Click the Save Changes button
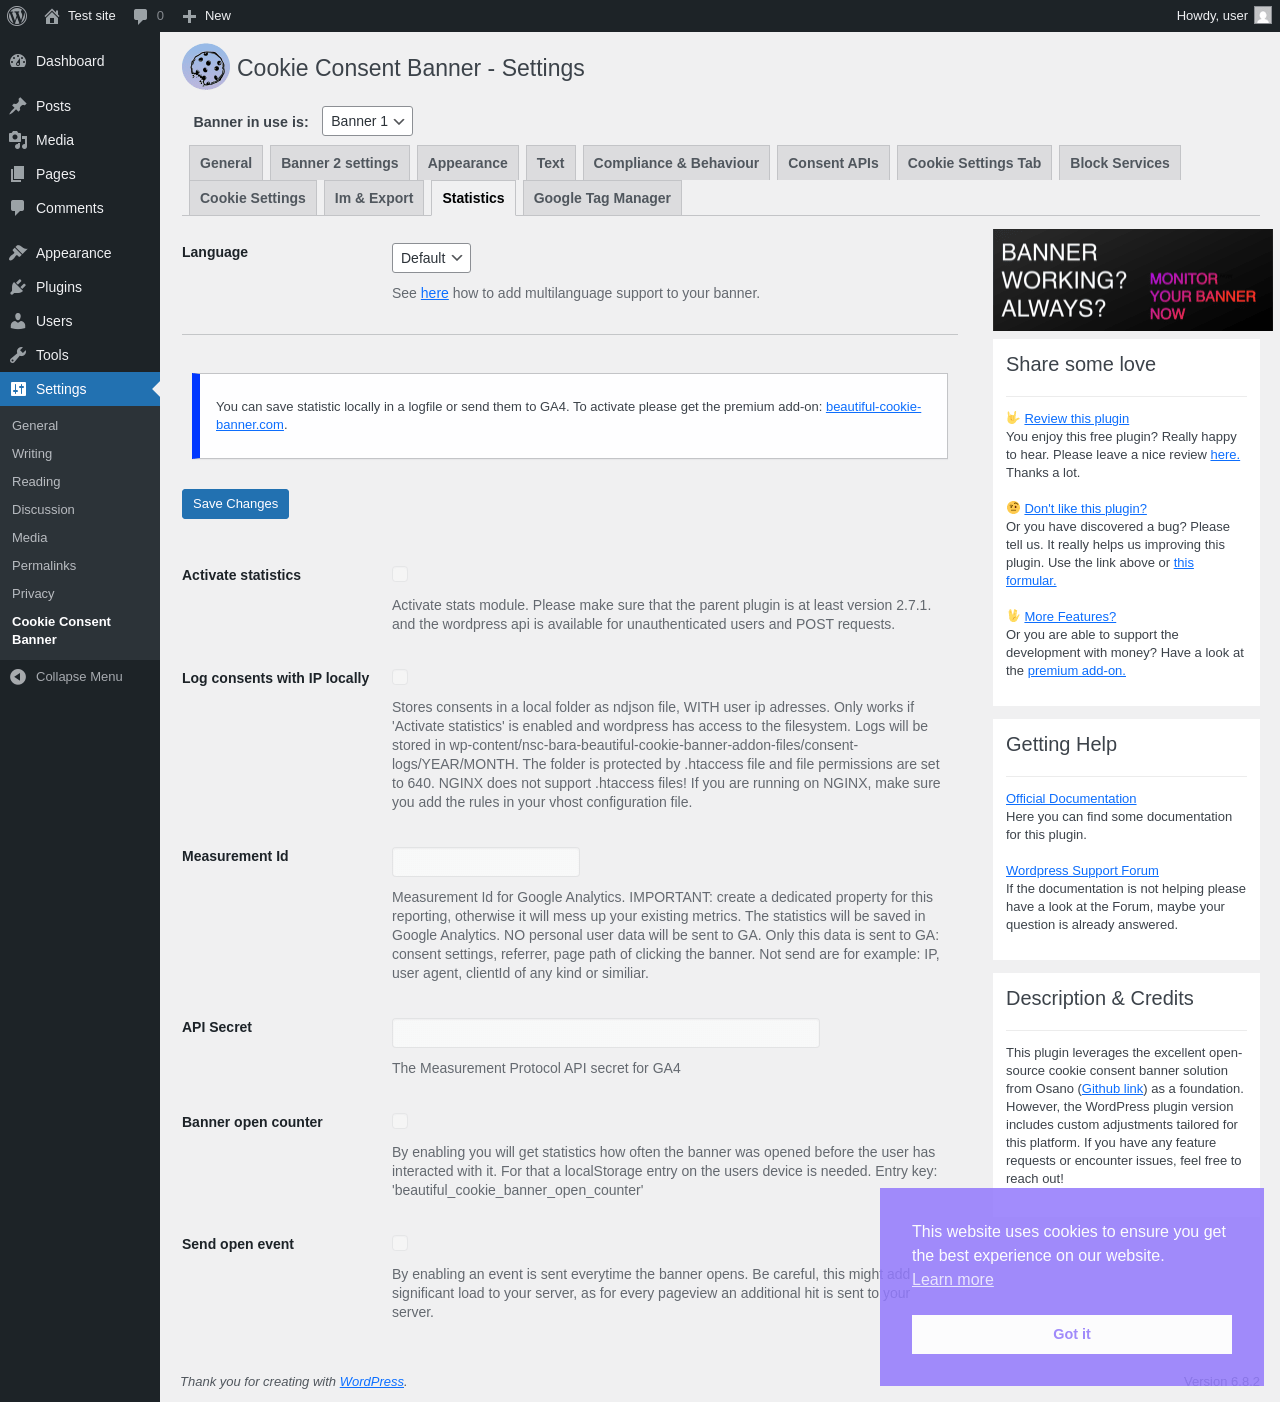Image resolution: width=1280 pixels, height=1402 pixels. (235, 504)
